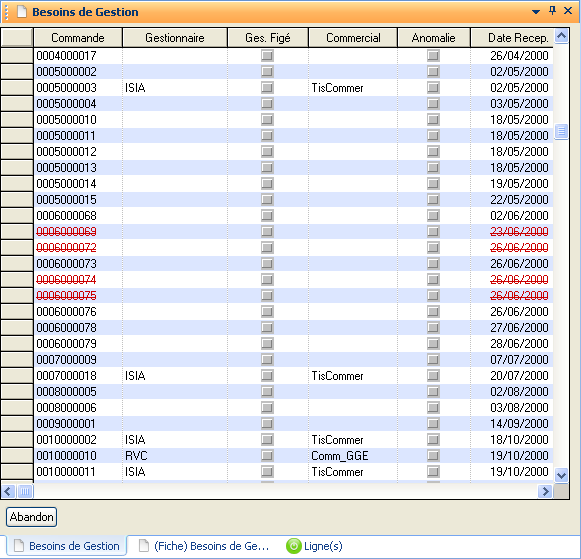Image resolution: width=581 pixels, height=559 pixels.
Task: Click the grid's vertical scroll up arrow
Action: [561, 36]
